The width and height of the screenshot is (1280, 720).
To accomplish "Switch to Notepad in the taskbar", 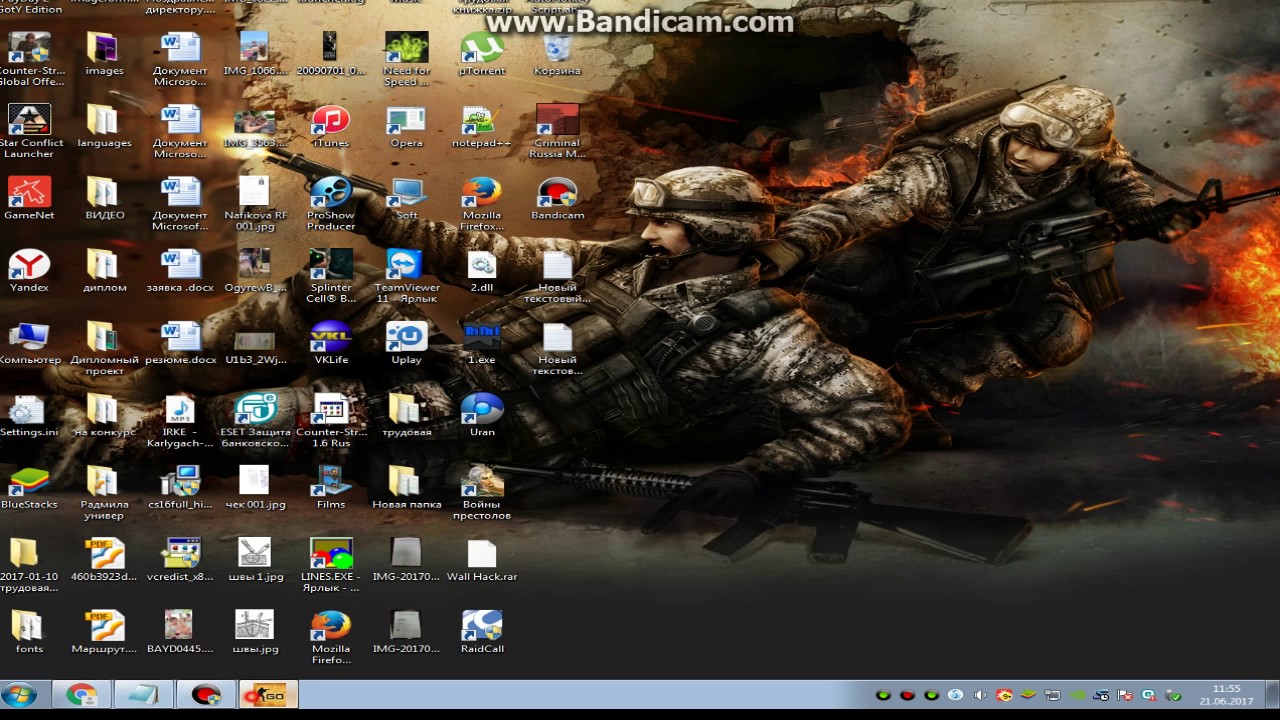I will point(143,695).
